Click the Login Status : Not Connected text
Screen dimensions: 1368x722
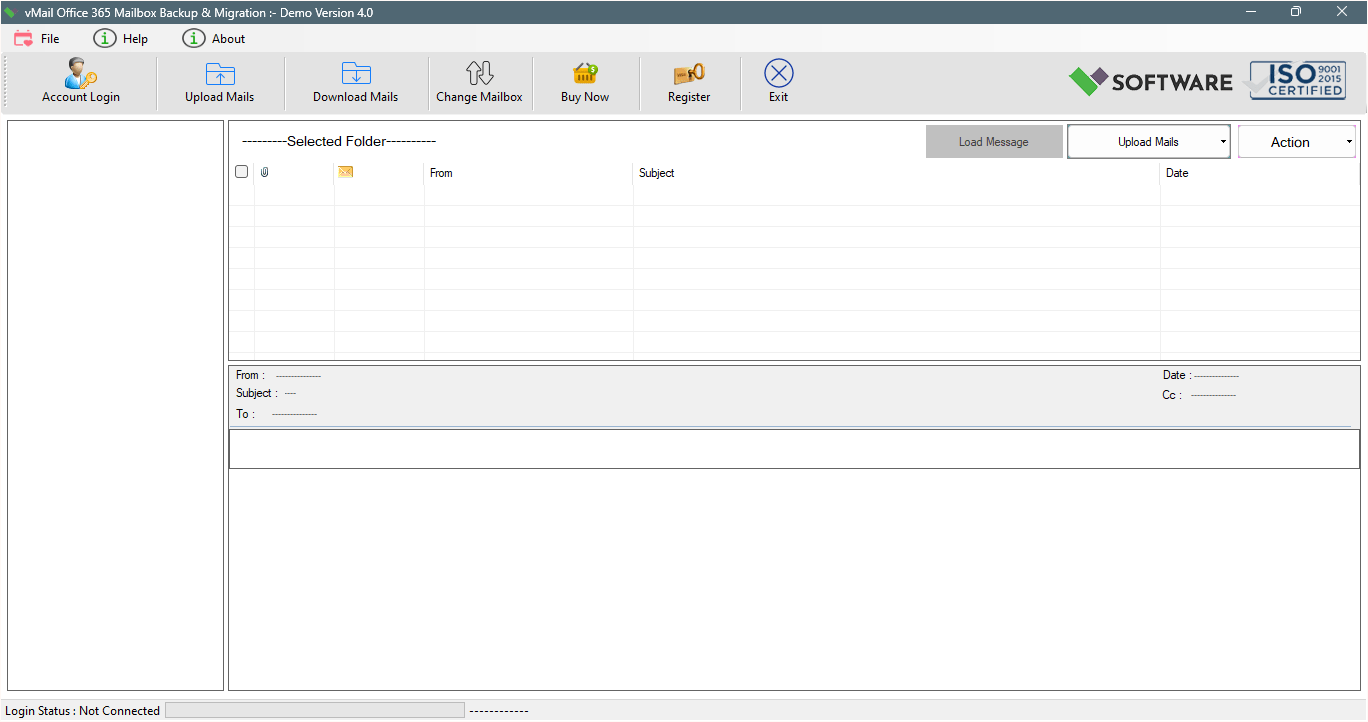coord(82,711)
